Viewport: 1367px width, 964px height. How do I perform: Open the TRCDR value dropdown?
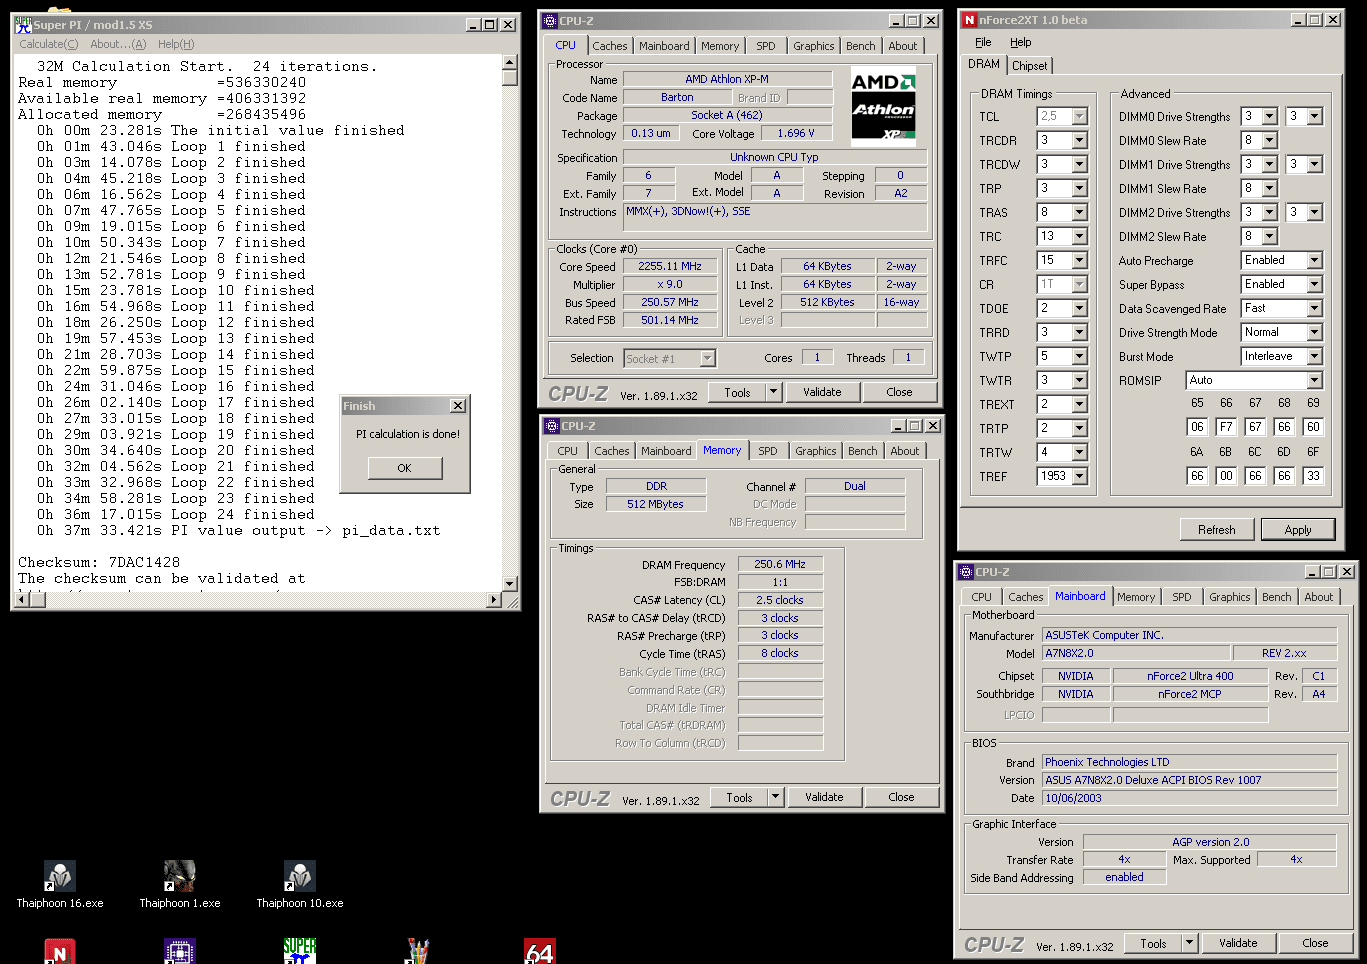point(1079,140)
